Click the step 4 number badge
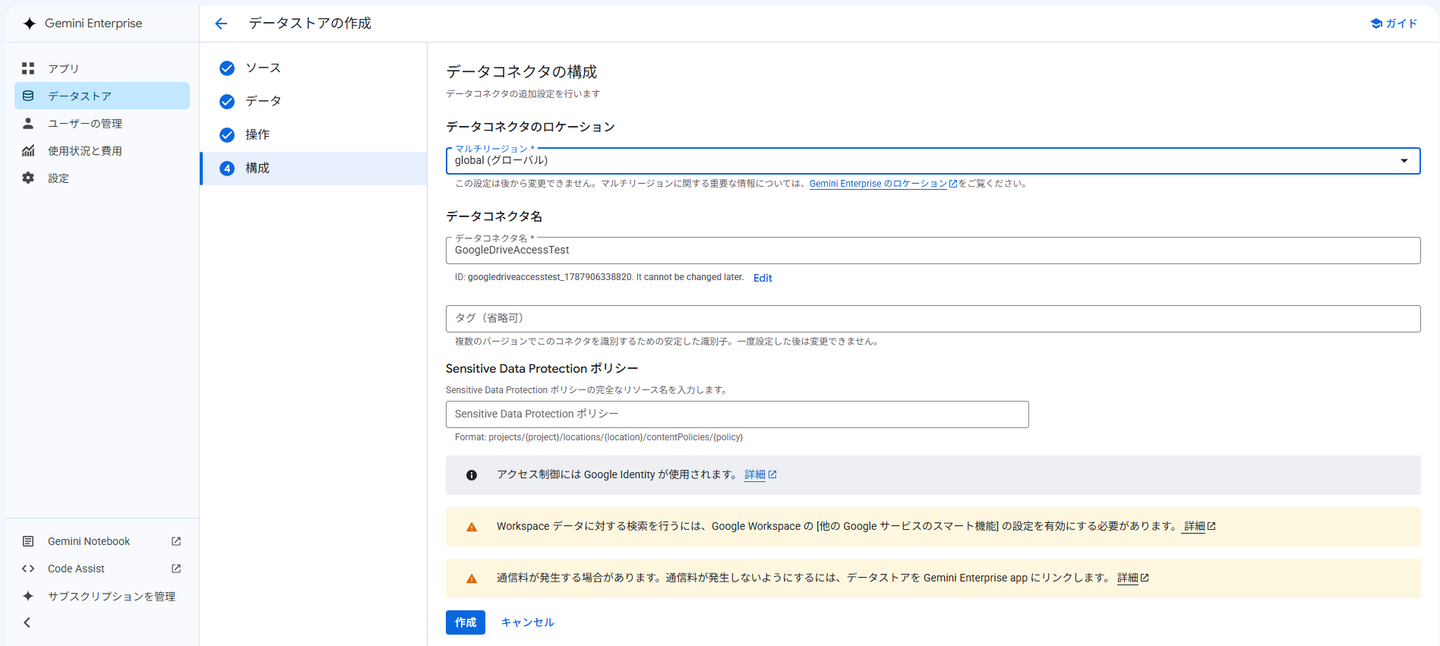The image size is (1440, 646). (x=227, y=168)
